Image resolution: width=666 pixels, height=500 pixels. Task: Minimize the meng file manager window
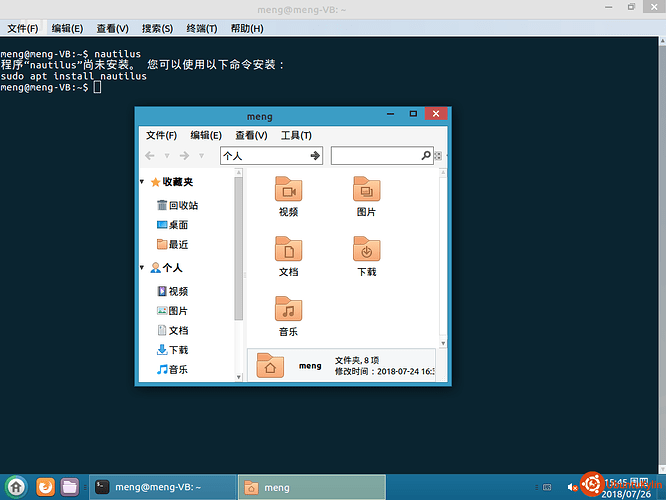click(390, 114)
